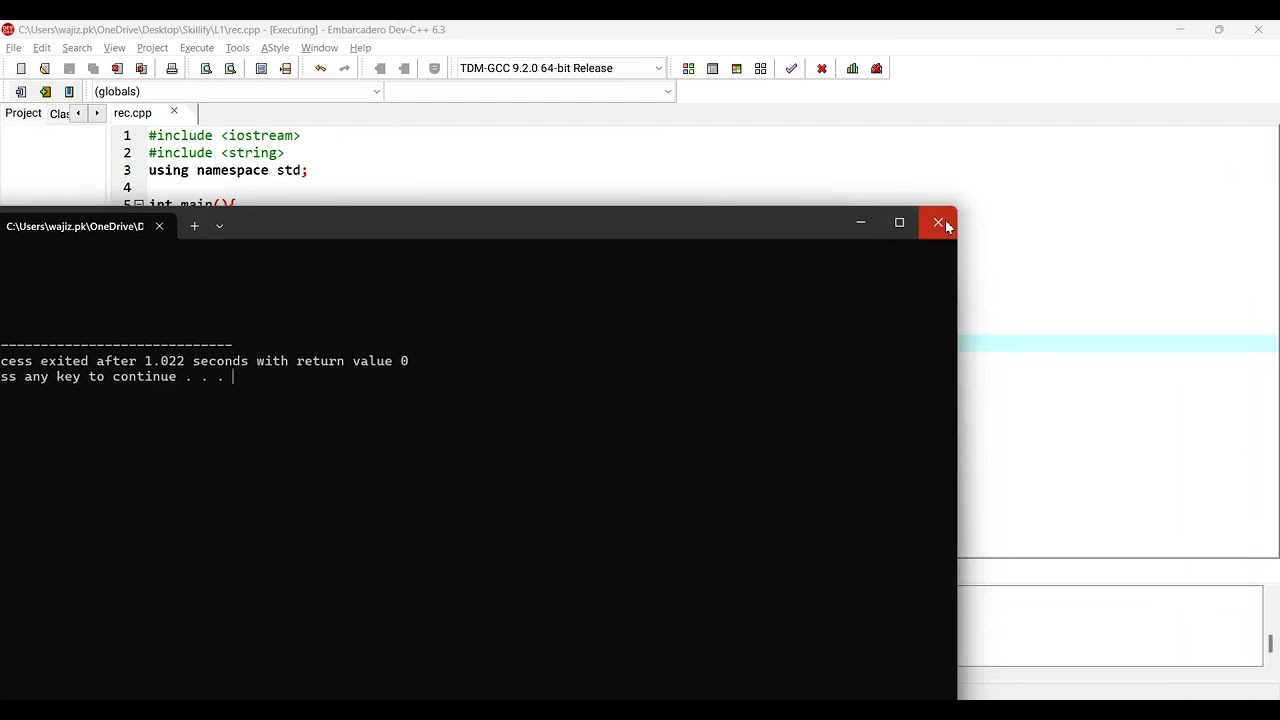Click the code line '#include <iostream>'
The width and height of the screenshot is (1280, 720).
click(224, 135)
